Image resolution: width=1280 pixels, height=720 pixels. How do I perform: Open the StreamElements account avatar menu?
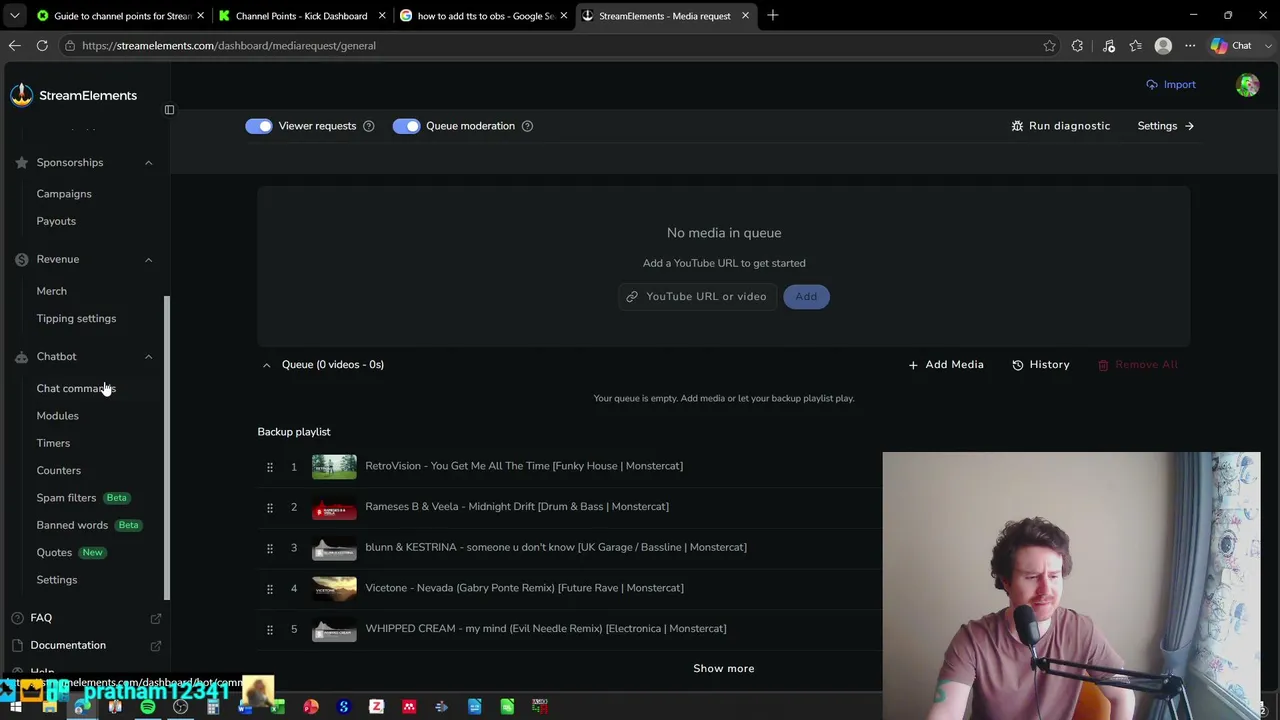point(1247,85)
